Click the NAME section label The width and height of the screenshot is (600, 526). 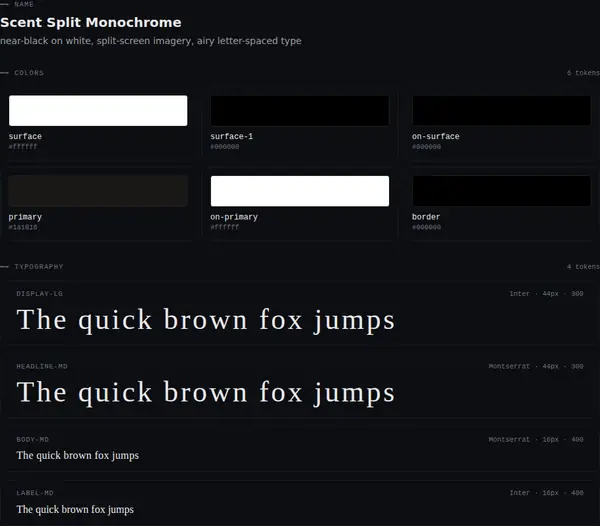click(24, 5)
